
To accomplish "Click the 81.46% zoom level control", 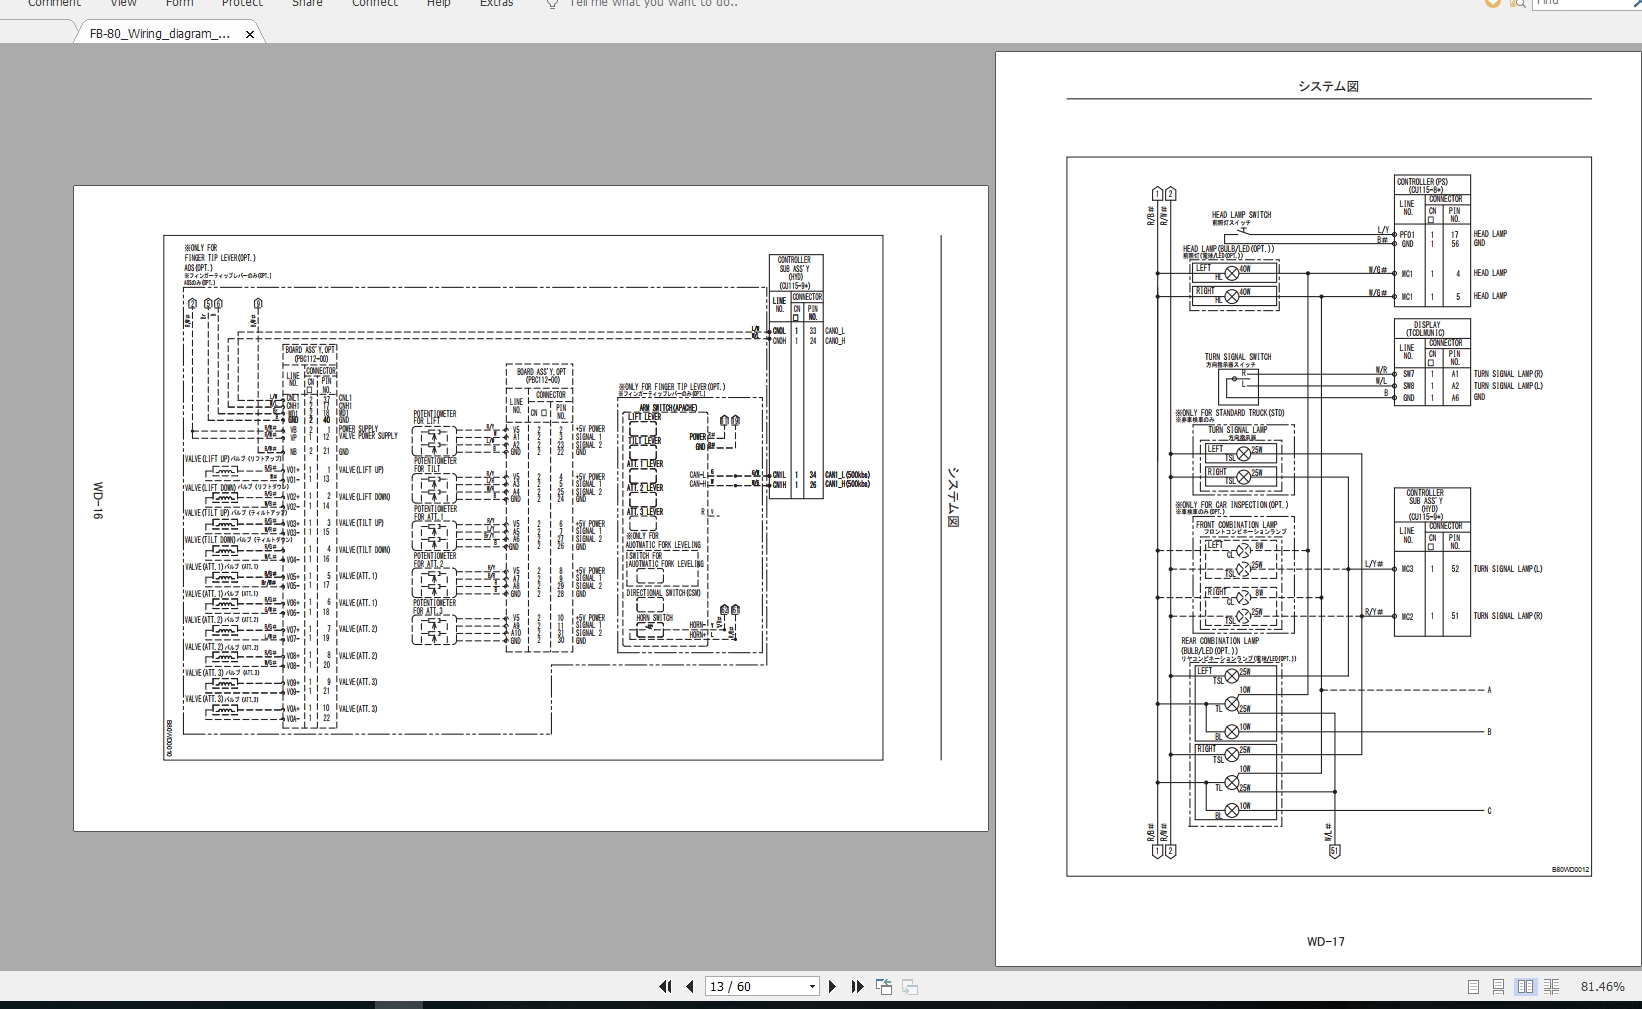I will pyautogui.click(x=1601, y=988).
